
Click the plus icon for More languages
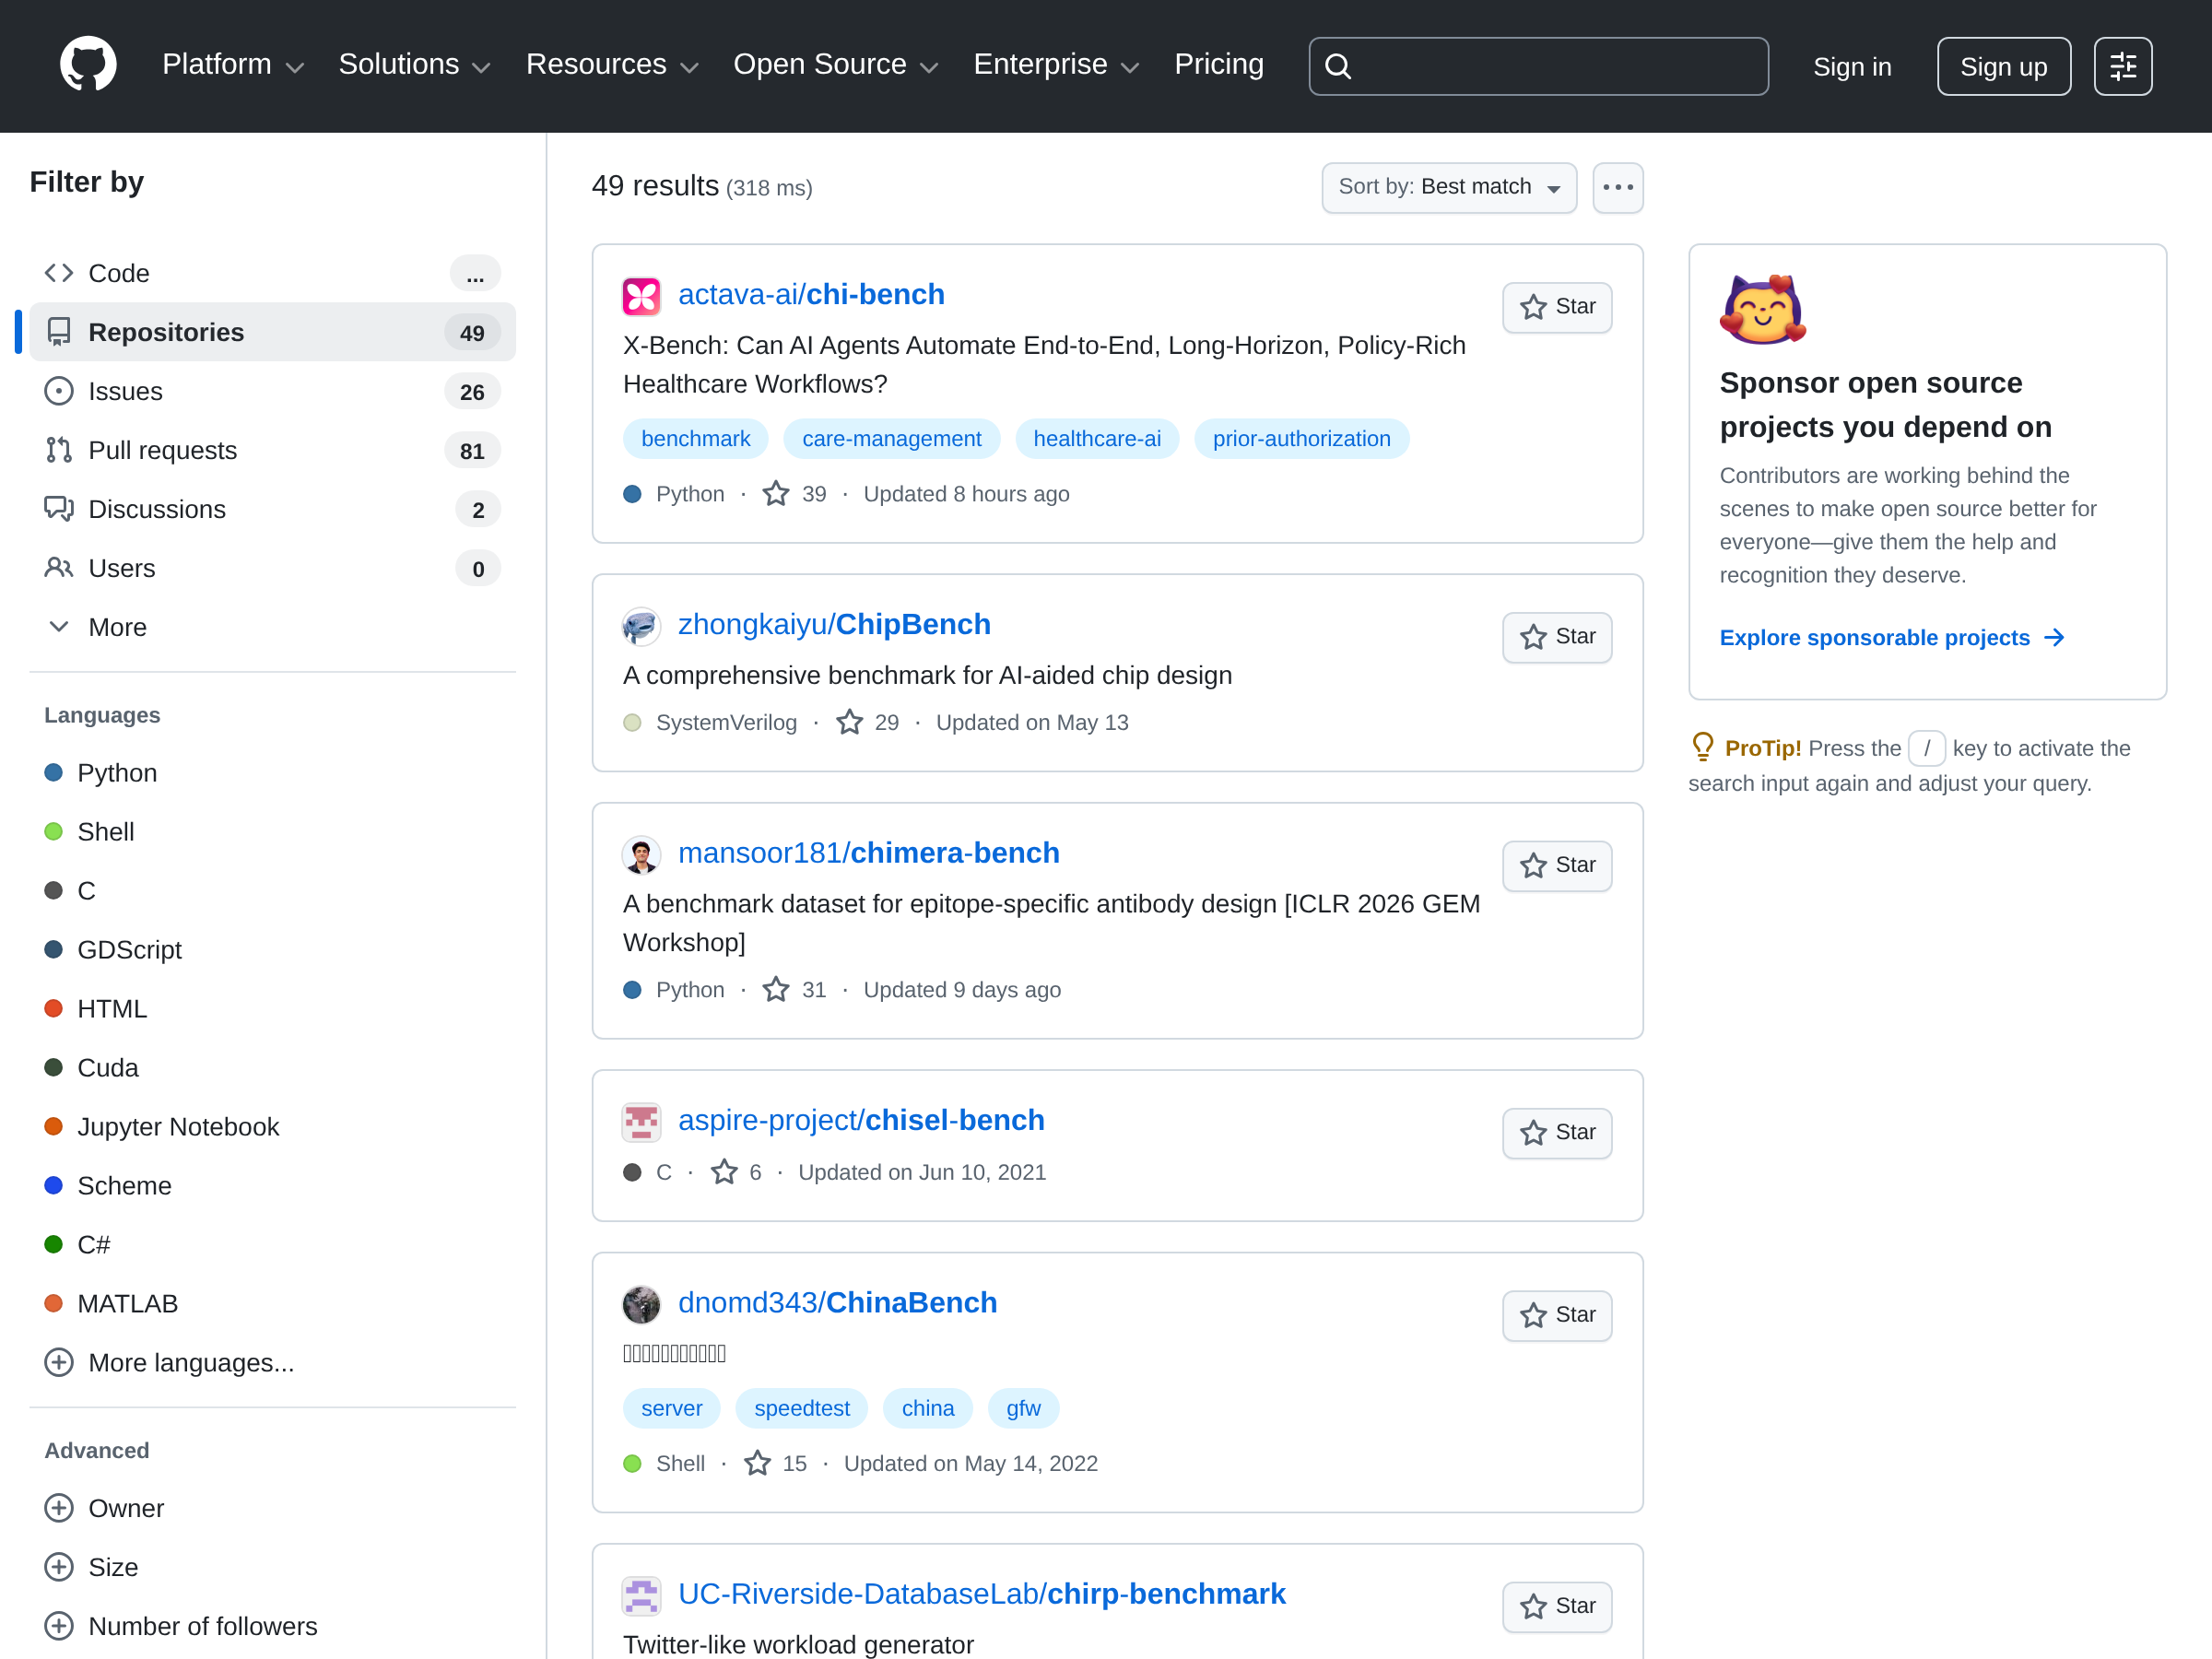(59, 1363)
